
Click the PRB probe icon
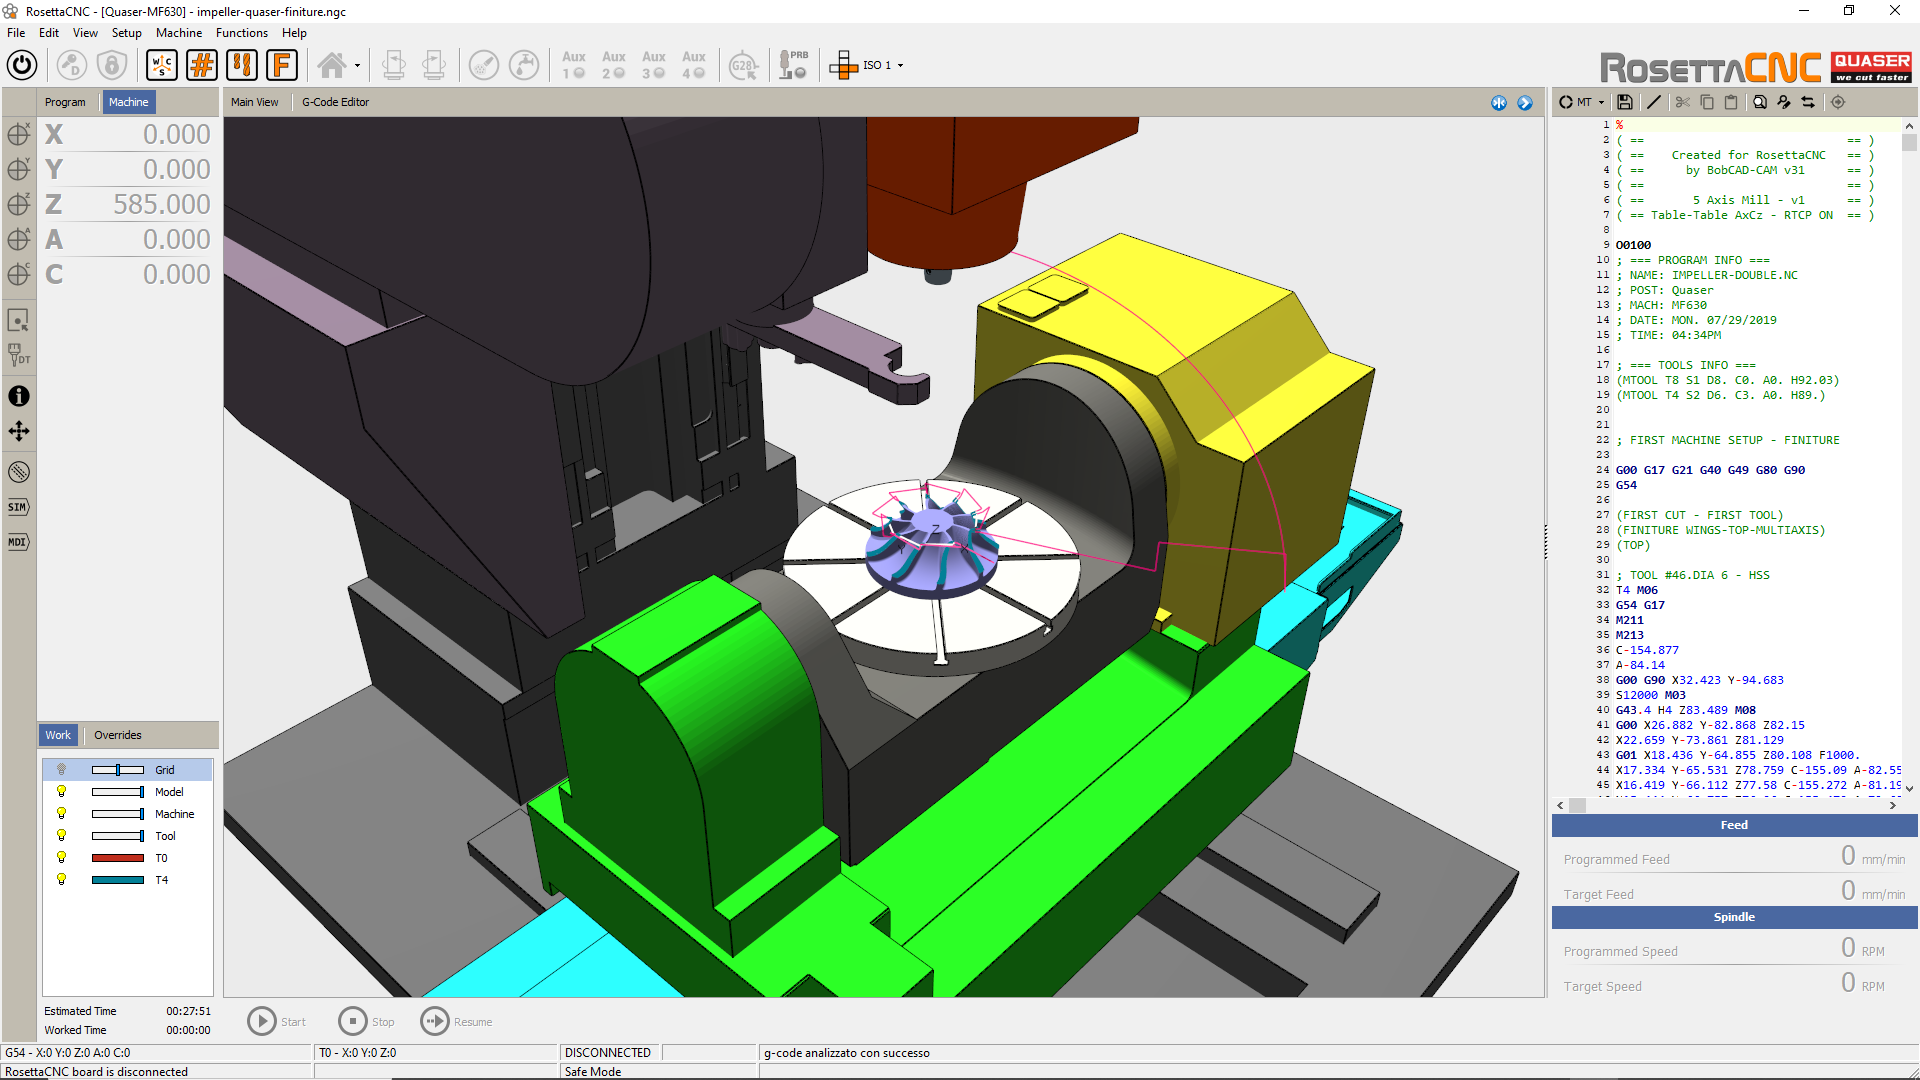coord(793,65)
